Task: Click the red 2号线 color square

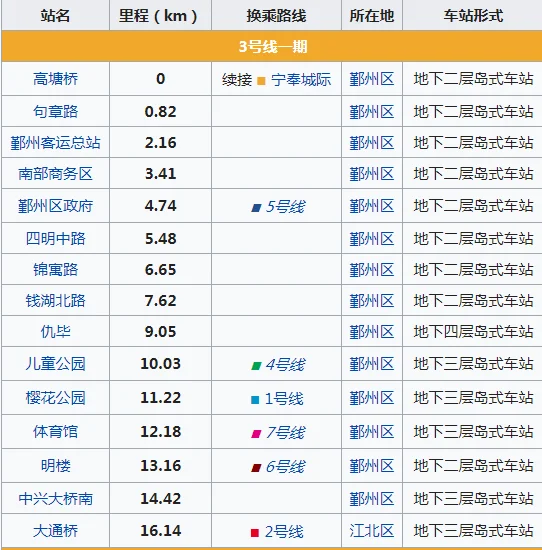Action: [255, 533]
